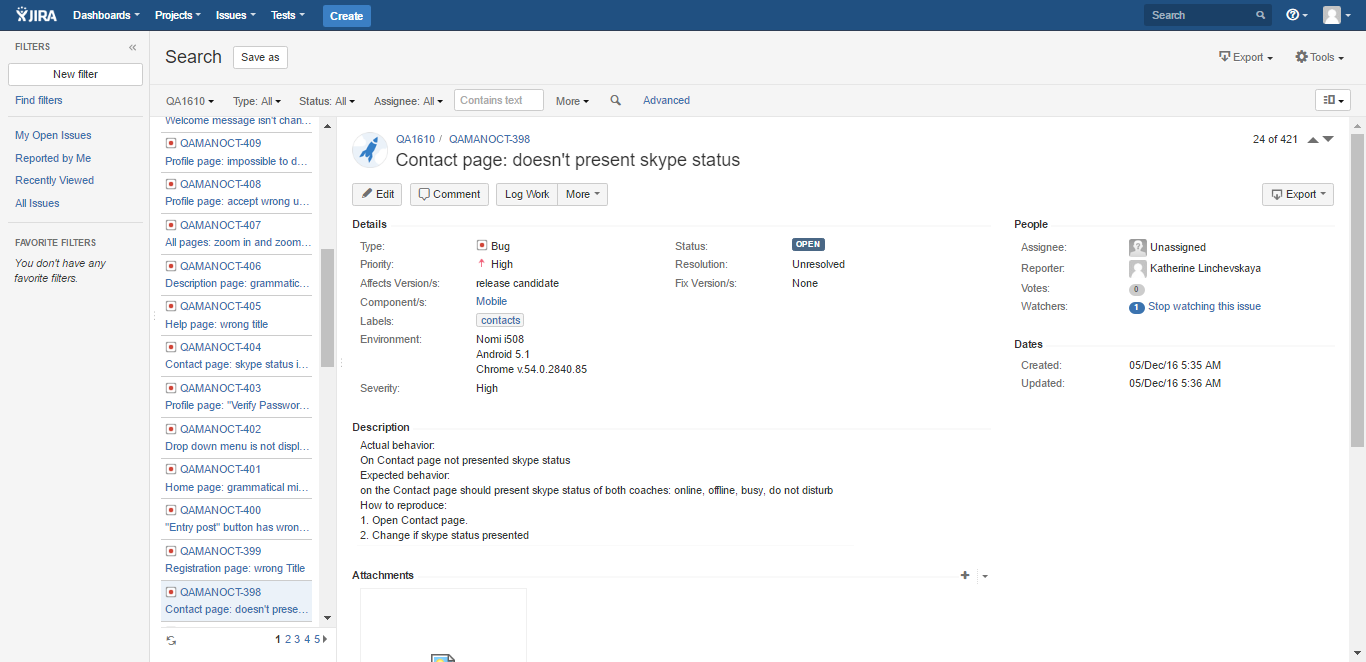Click the JIRA home logo
Viewport: 1366px width, 662px height.
tap(35, 15)
